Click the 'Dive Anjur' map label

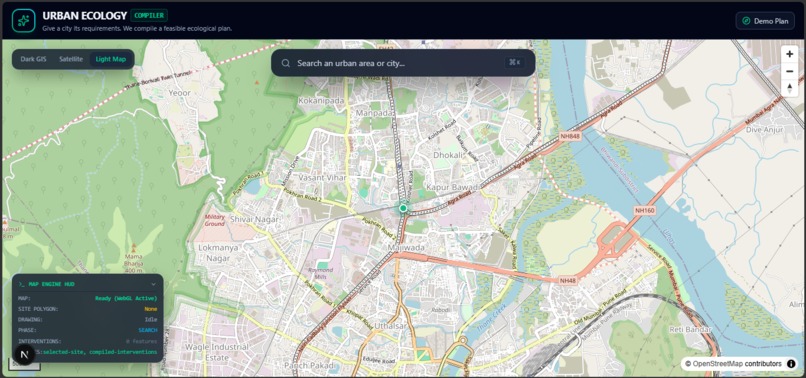[x=764, y=130]
